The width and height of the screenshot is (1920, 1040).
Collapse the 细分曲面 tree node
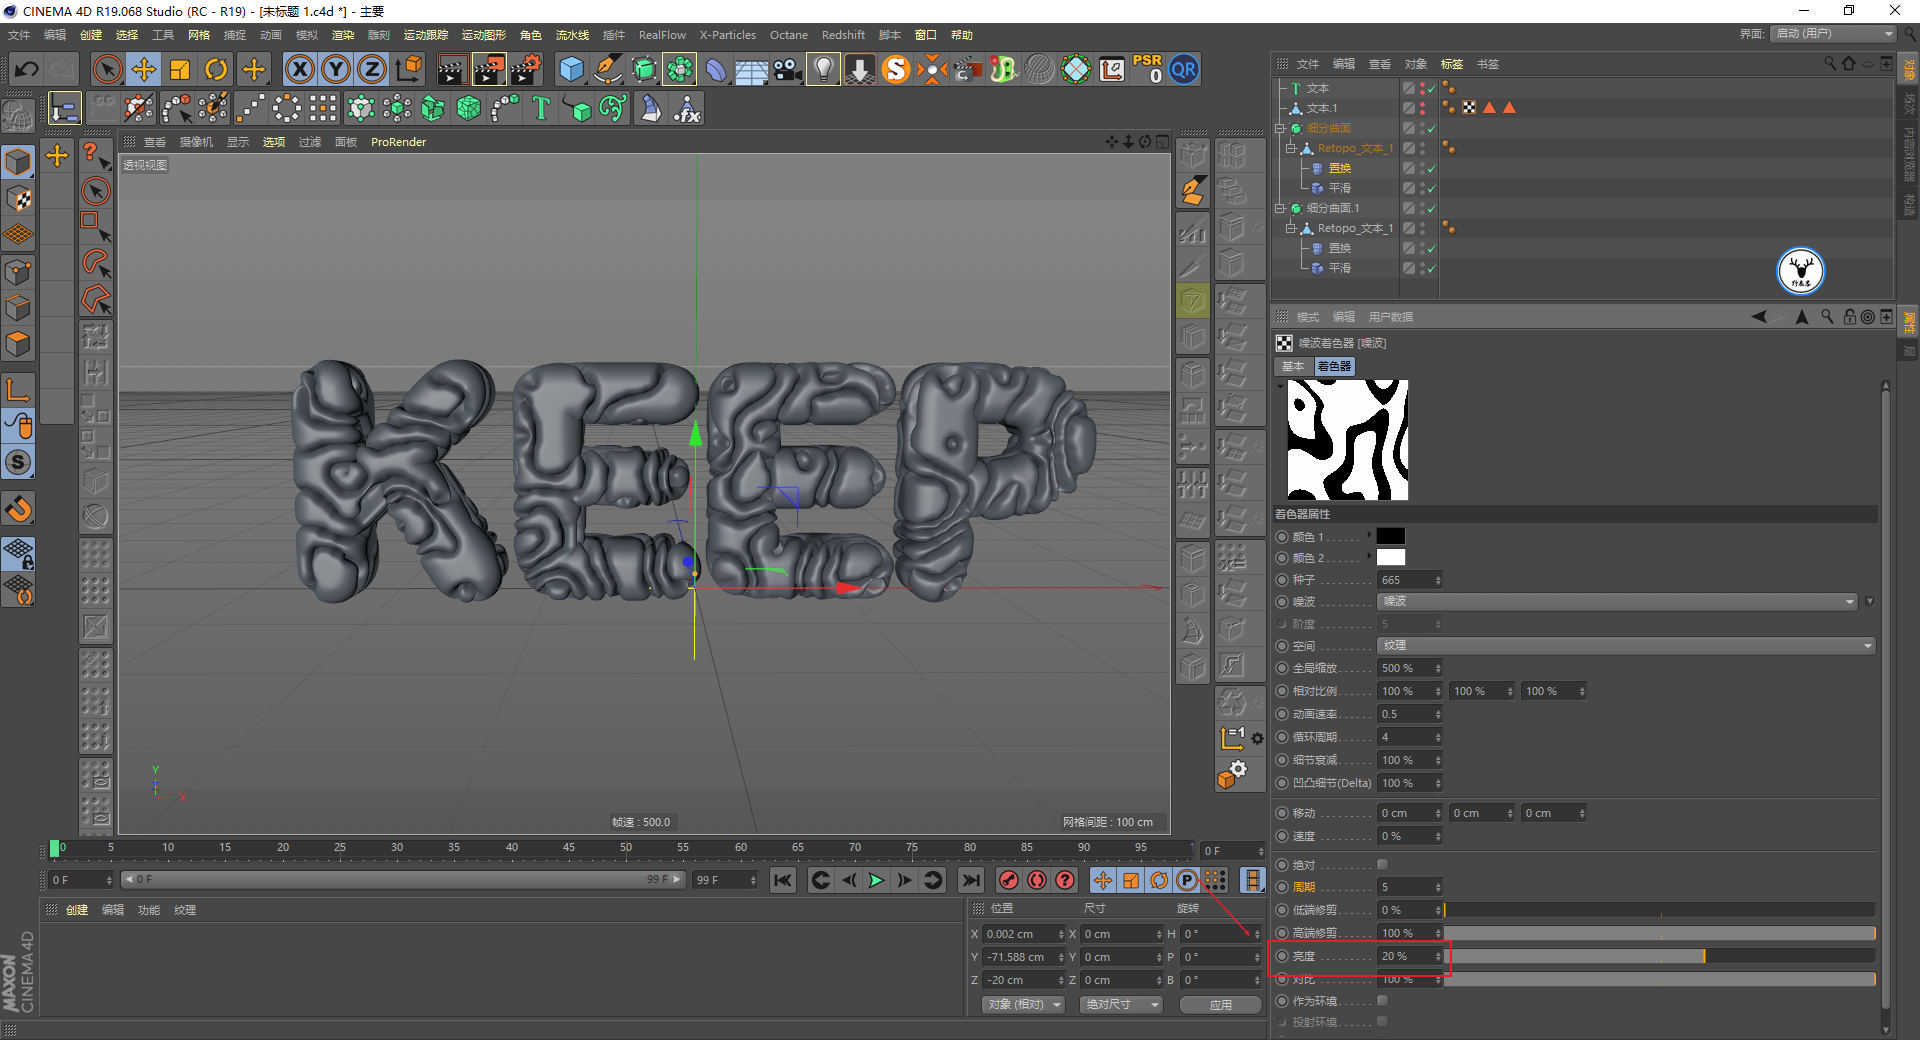(1280, 128)
